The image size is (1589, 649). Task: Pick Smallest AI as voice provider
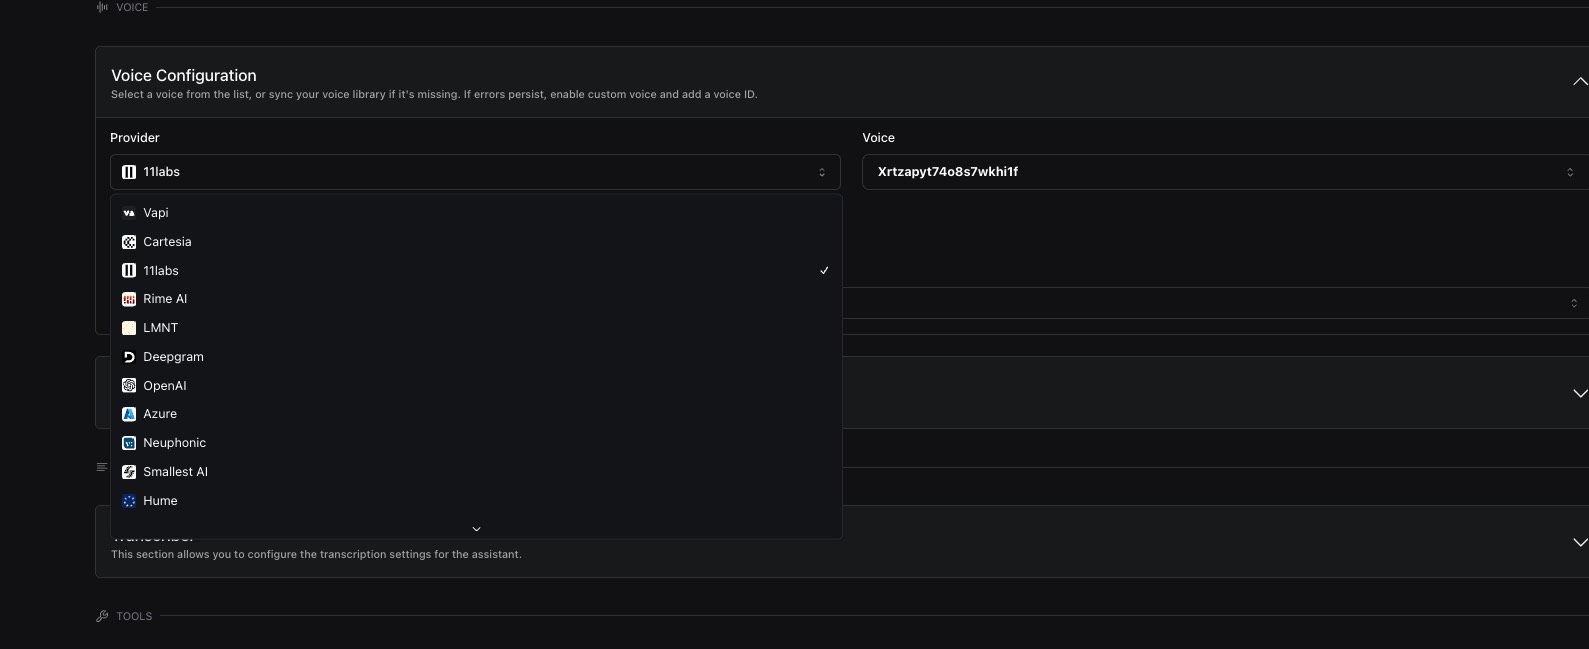(175, 472)
